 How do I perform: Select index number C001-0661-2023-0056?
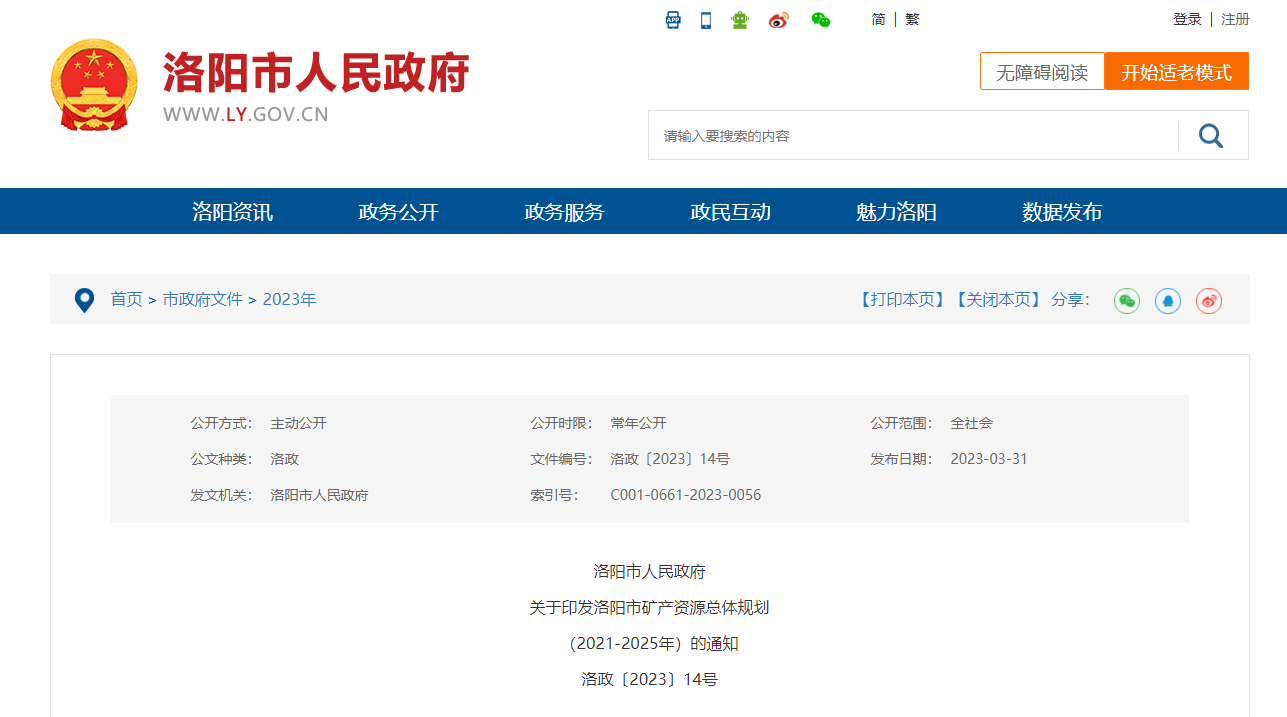[x=686, y=495]
